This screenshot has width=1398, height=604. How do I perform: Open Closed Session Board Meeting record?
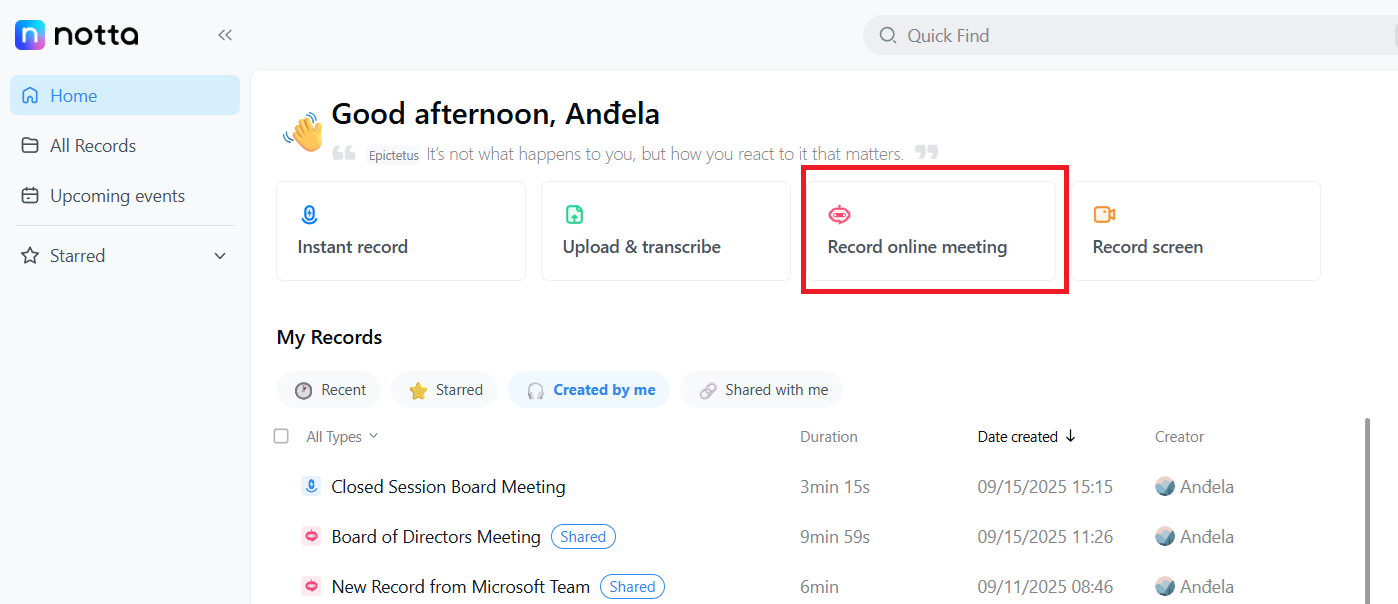tap(448, 487)
